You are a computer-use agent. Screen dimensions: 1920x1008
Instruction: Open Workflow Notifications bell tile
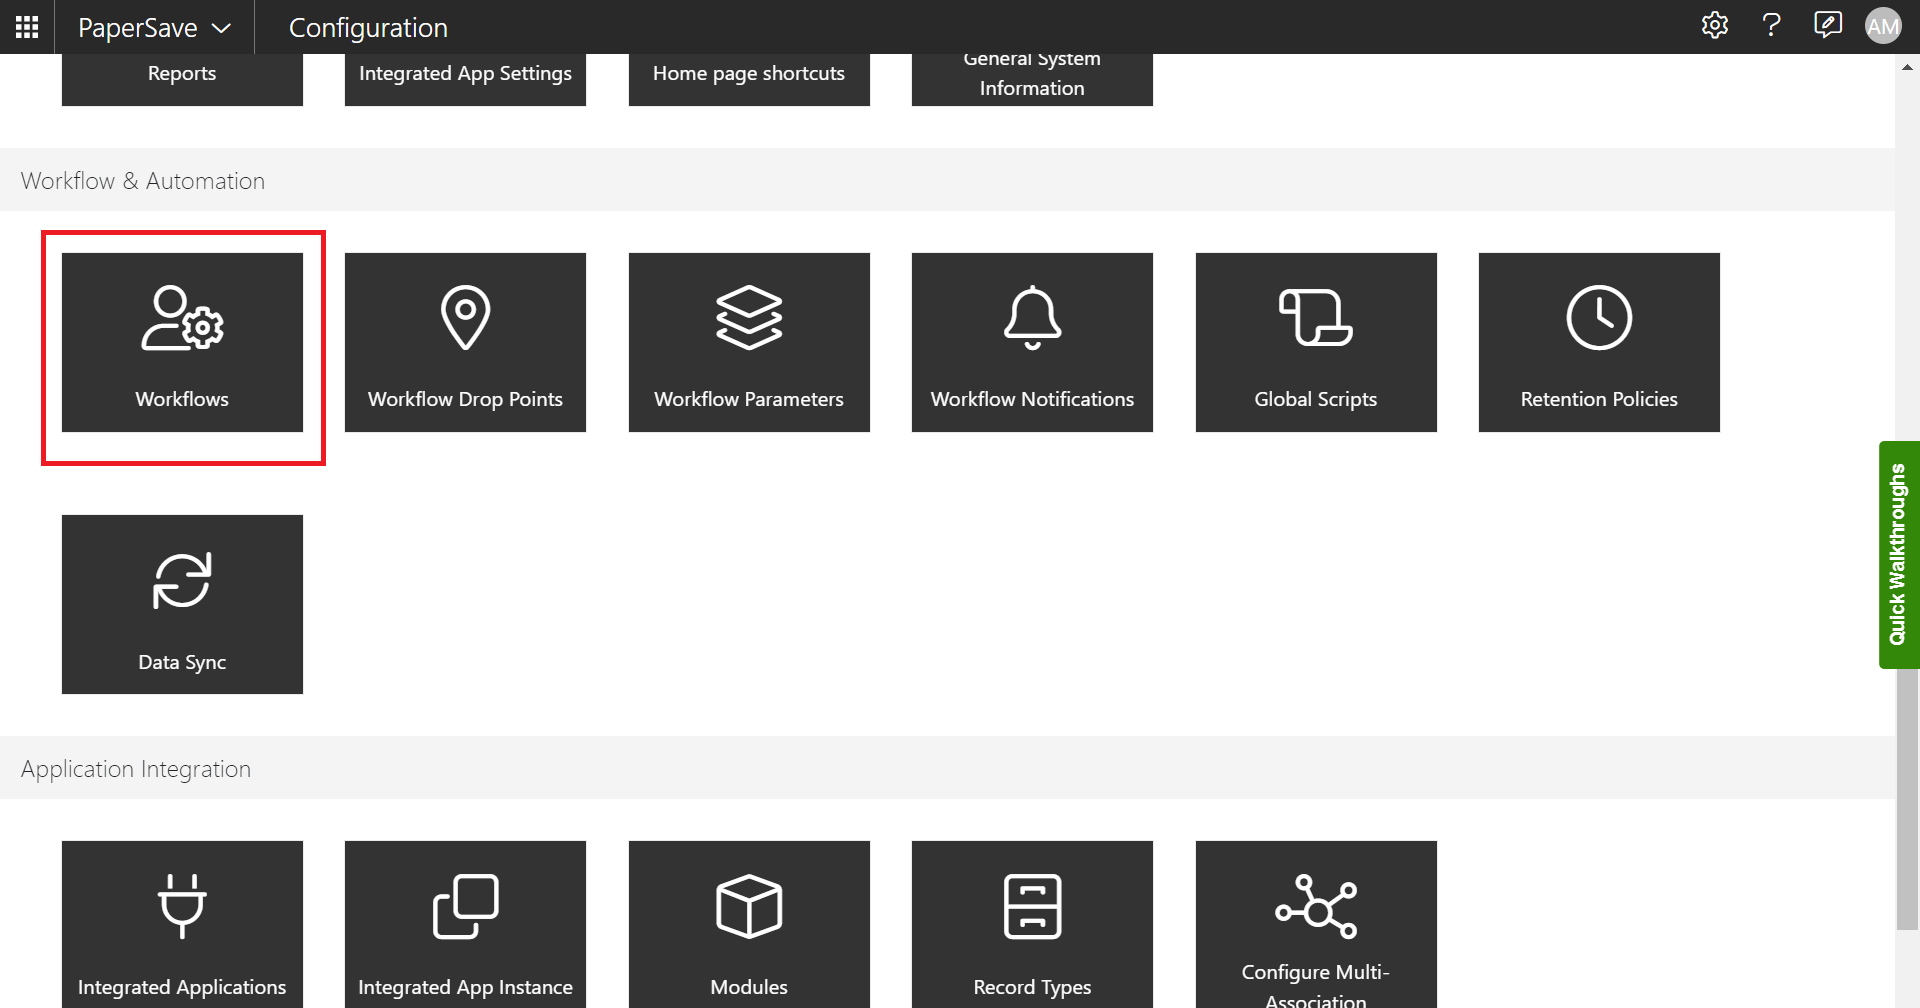(x=1032, y=342)
